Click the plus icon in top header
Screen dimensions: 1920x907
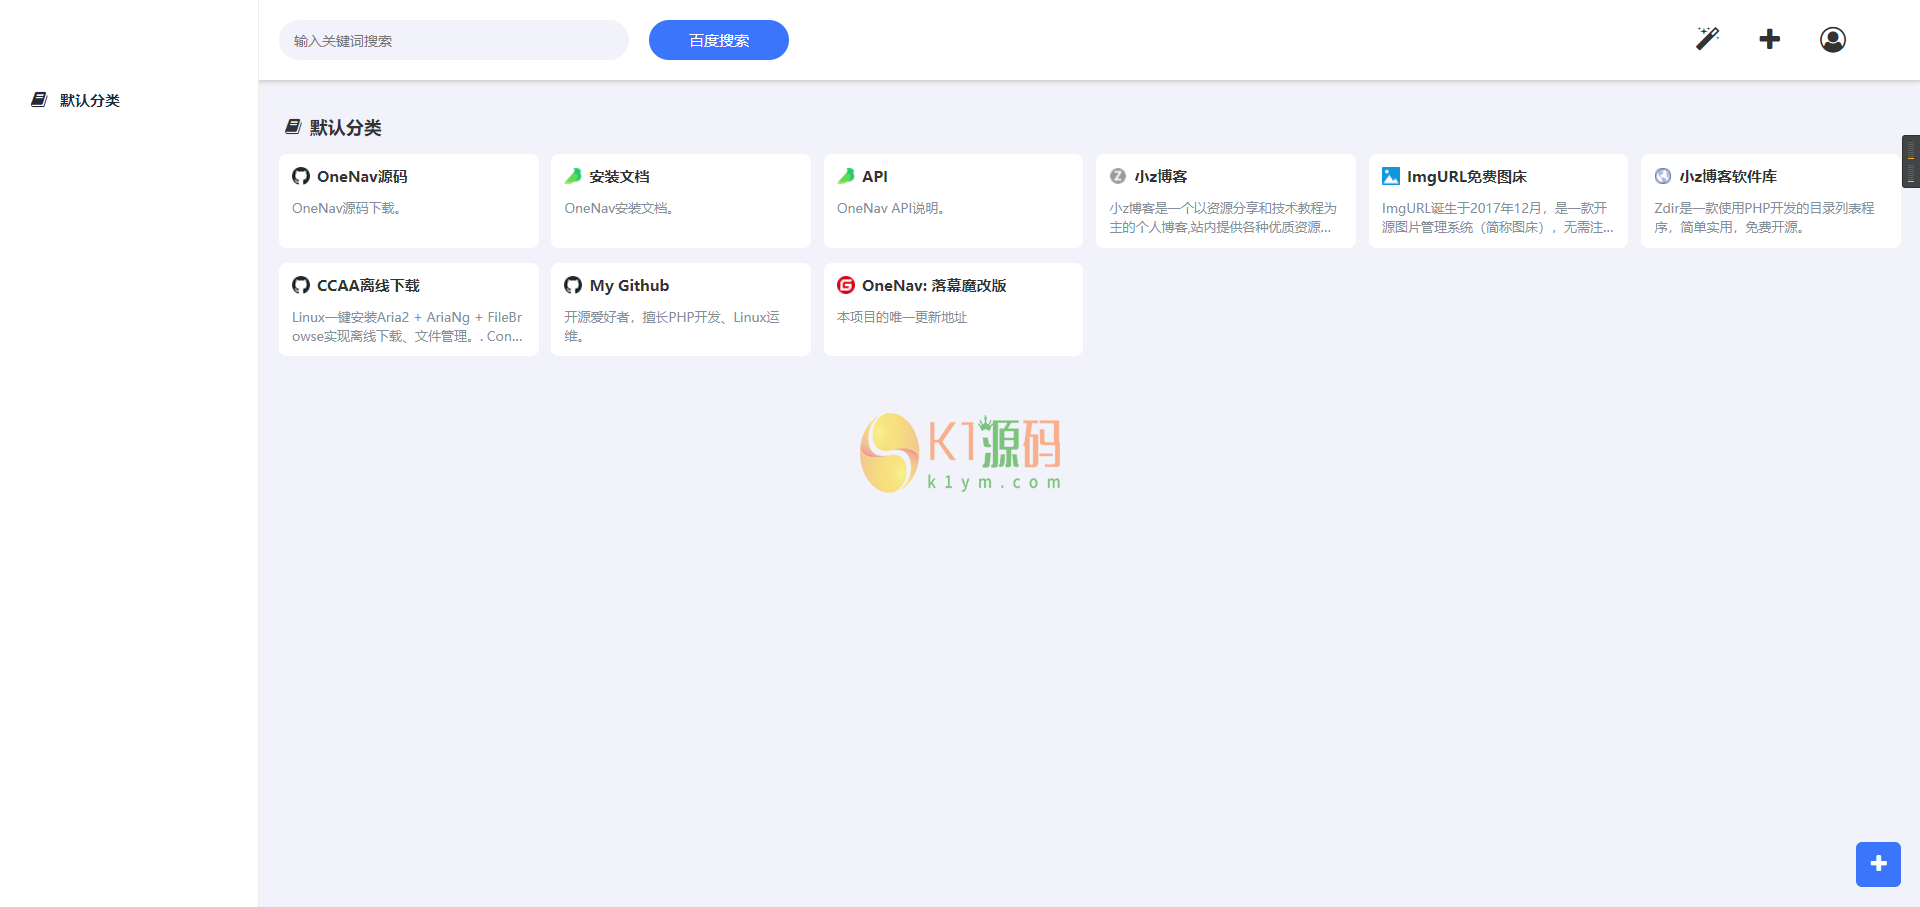(x=1770, y=39)
